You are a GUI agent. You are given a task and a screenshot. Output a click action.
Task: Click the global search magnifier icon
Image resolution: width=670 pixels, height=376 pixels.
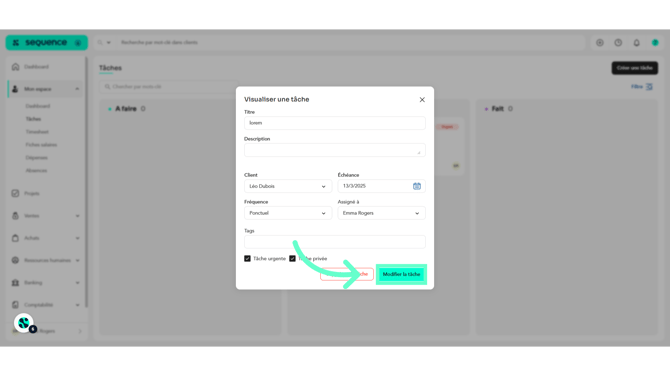pos(100,43)
